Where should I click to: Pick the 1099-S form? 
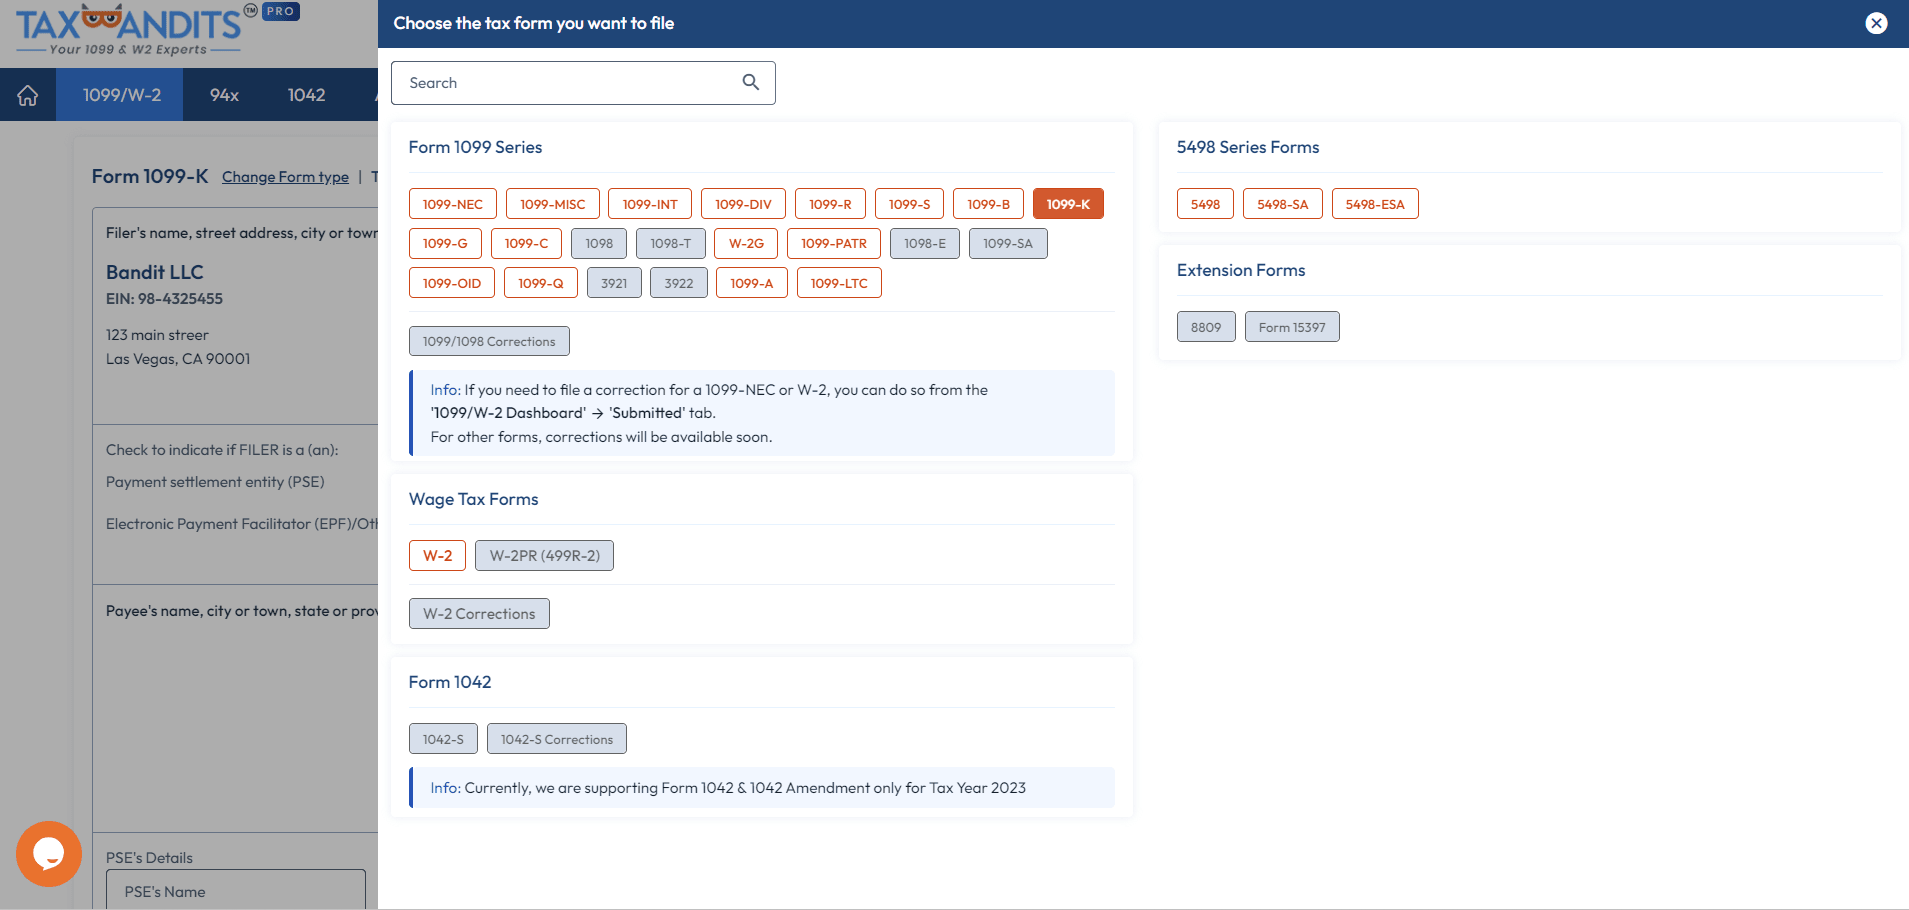pos(909,204)
